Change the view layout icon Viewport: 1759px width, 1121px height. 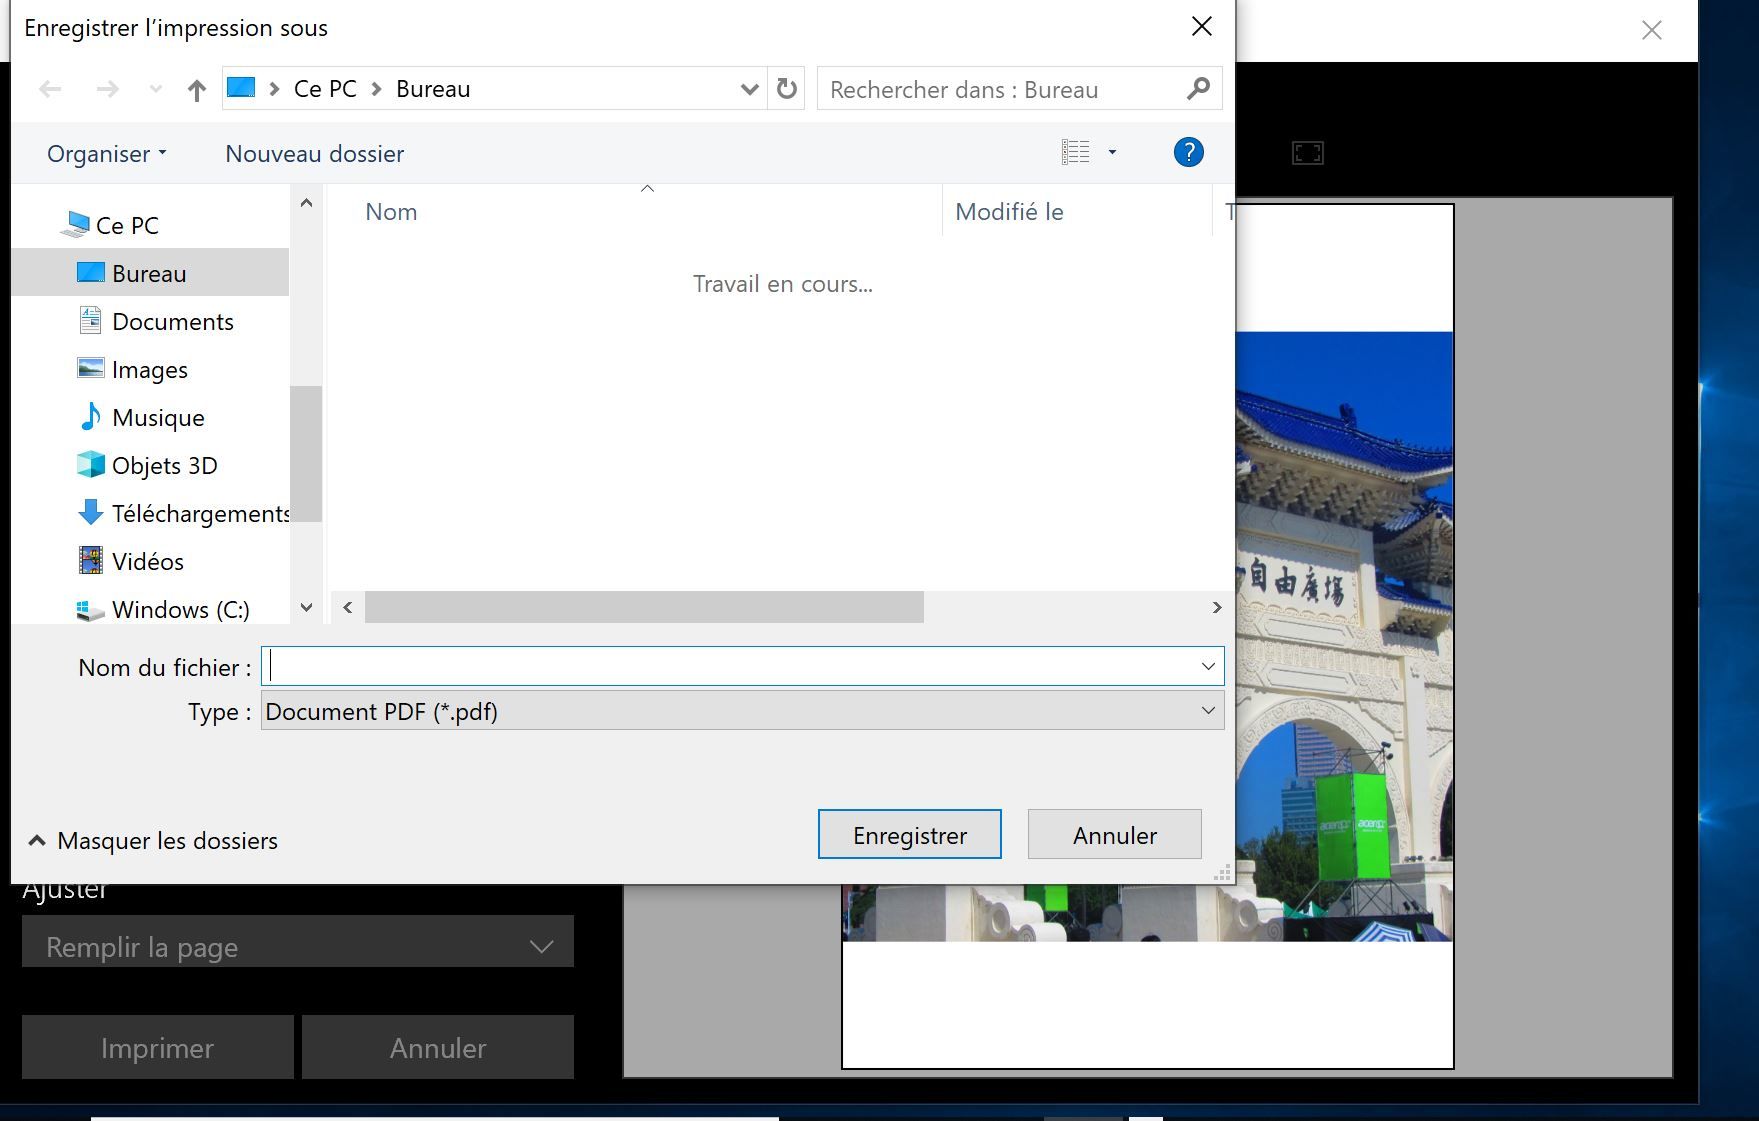pyautogui.click(x=1076, y=152)
